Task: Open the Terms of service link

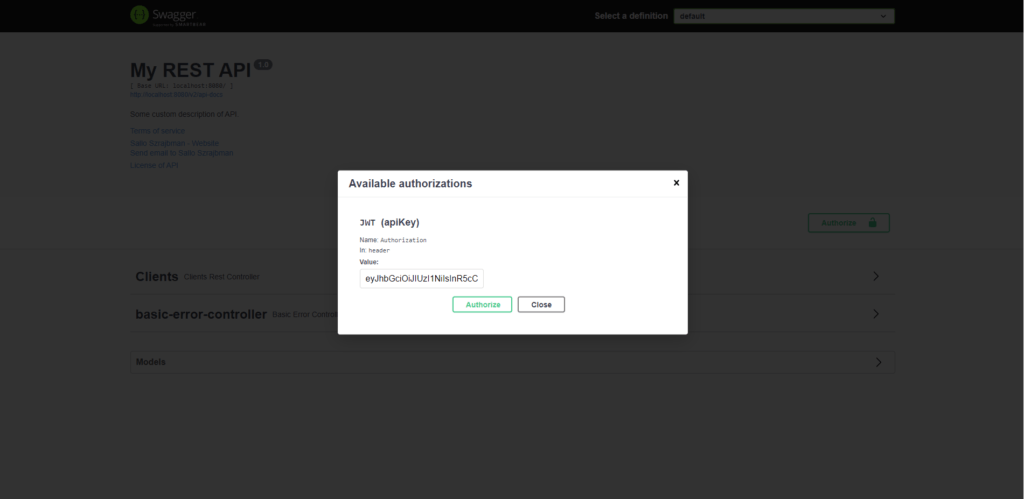Action: click(157, 131)
